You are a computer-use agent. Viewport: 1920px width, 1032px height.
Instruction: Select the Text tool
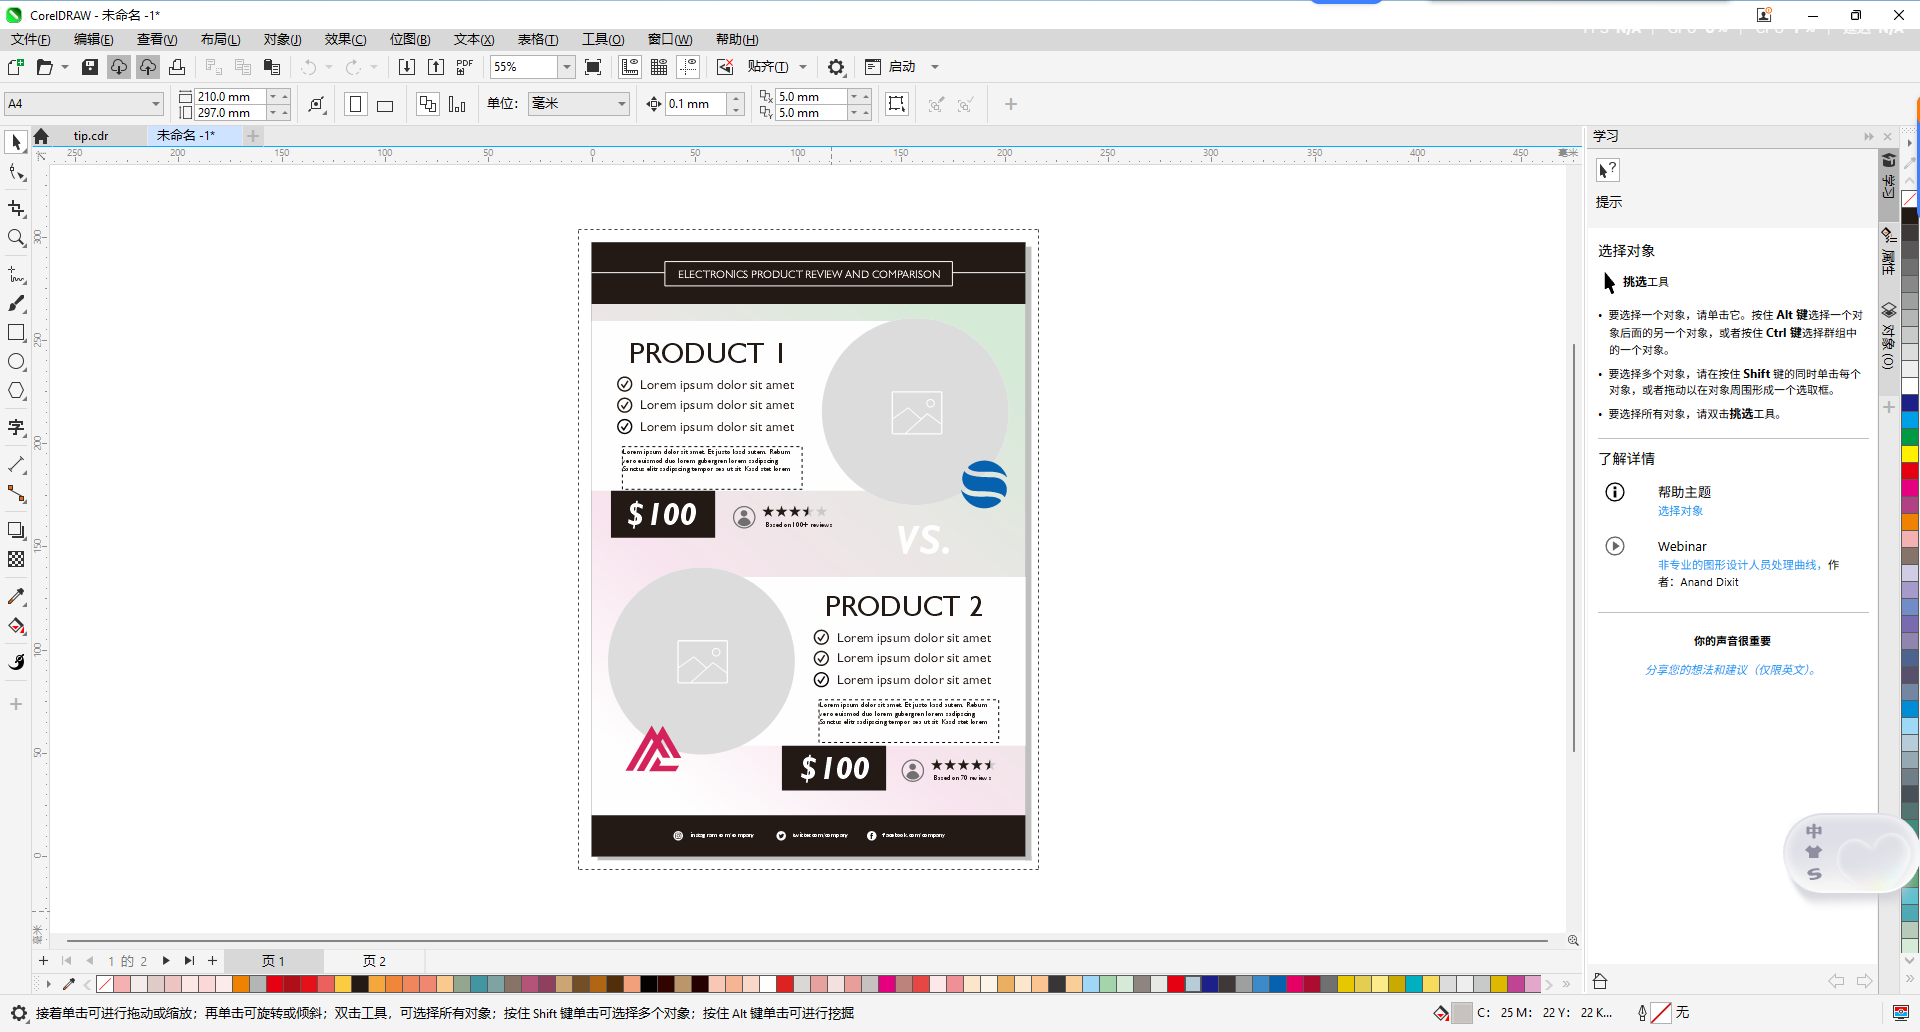click(x=16, y=428)
